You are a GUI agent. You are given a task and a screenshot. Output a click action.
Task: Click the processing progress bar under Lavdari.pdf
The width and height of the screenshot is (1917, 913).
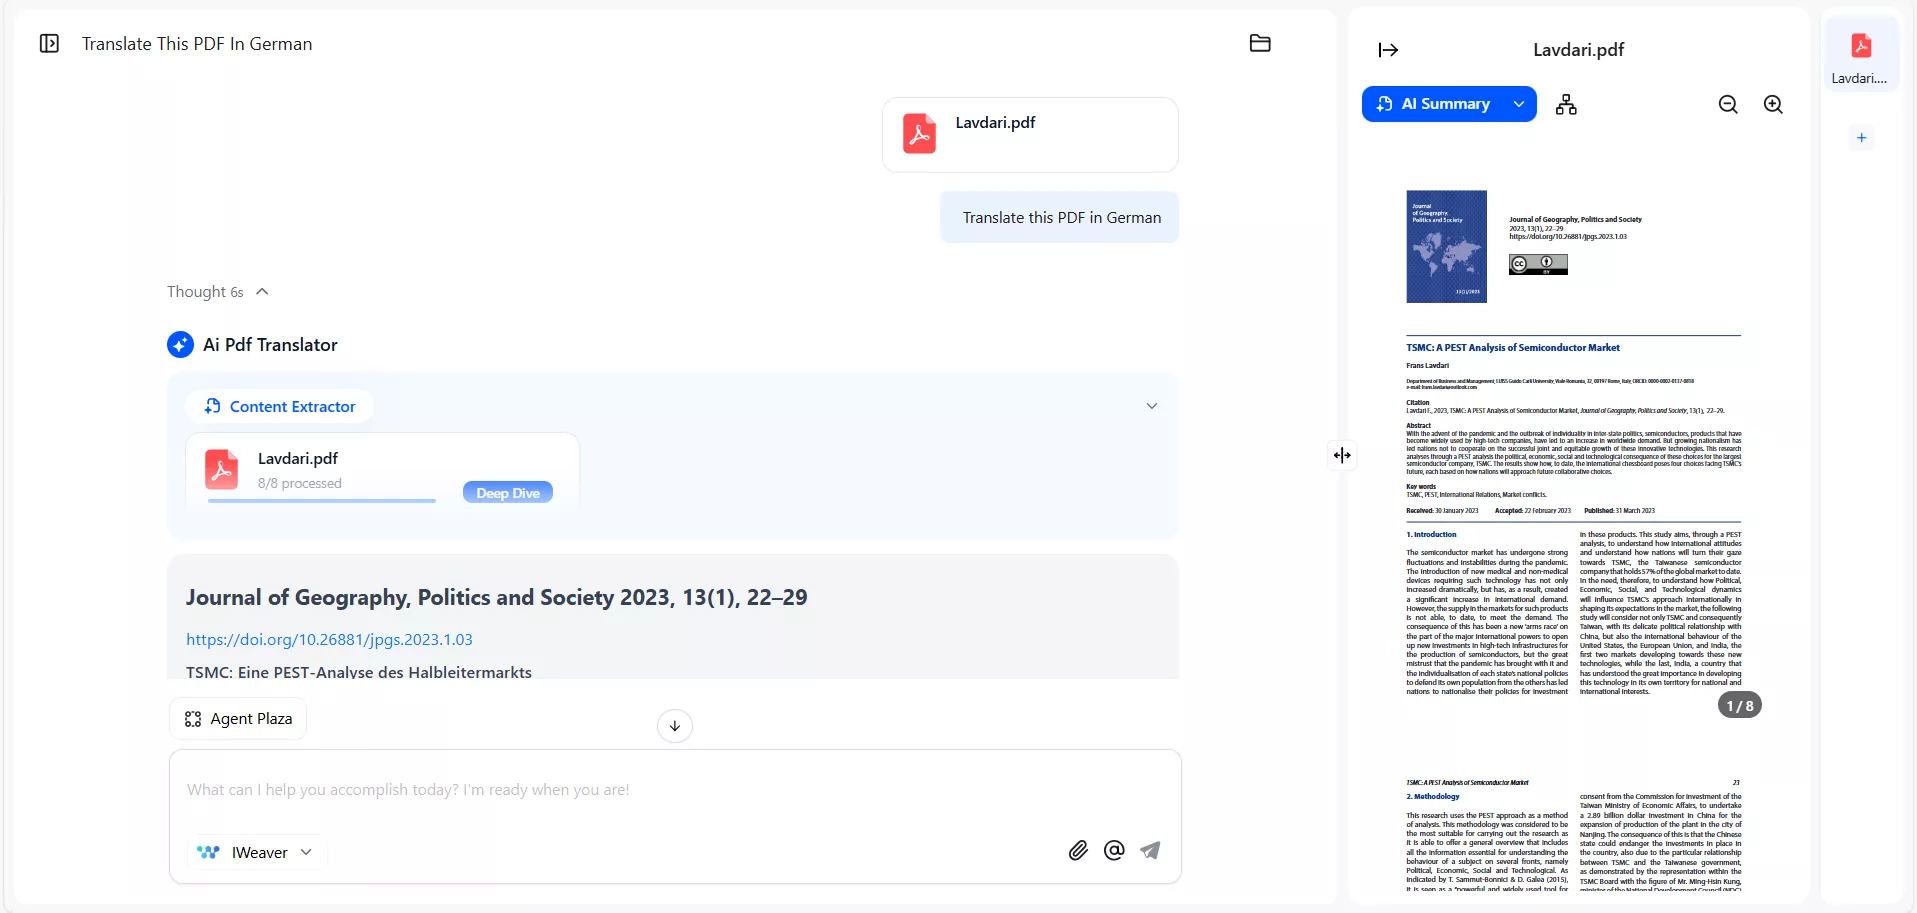(x=322, y=500)
